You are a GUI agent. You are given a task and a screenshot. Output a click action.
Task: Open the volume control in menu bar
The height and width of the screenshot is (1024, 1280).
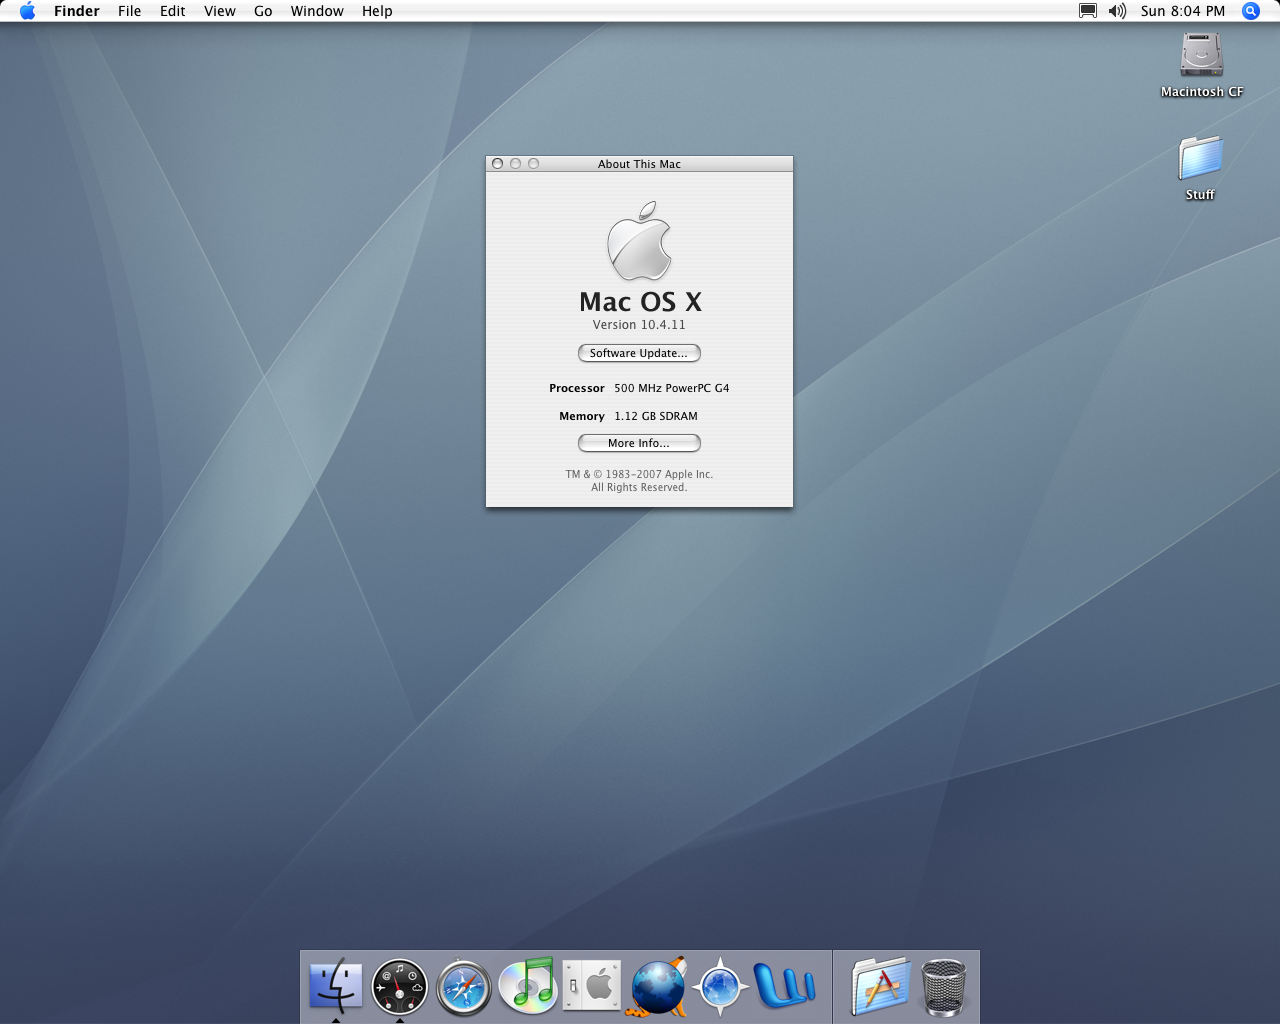tap(1117, 11)
